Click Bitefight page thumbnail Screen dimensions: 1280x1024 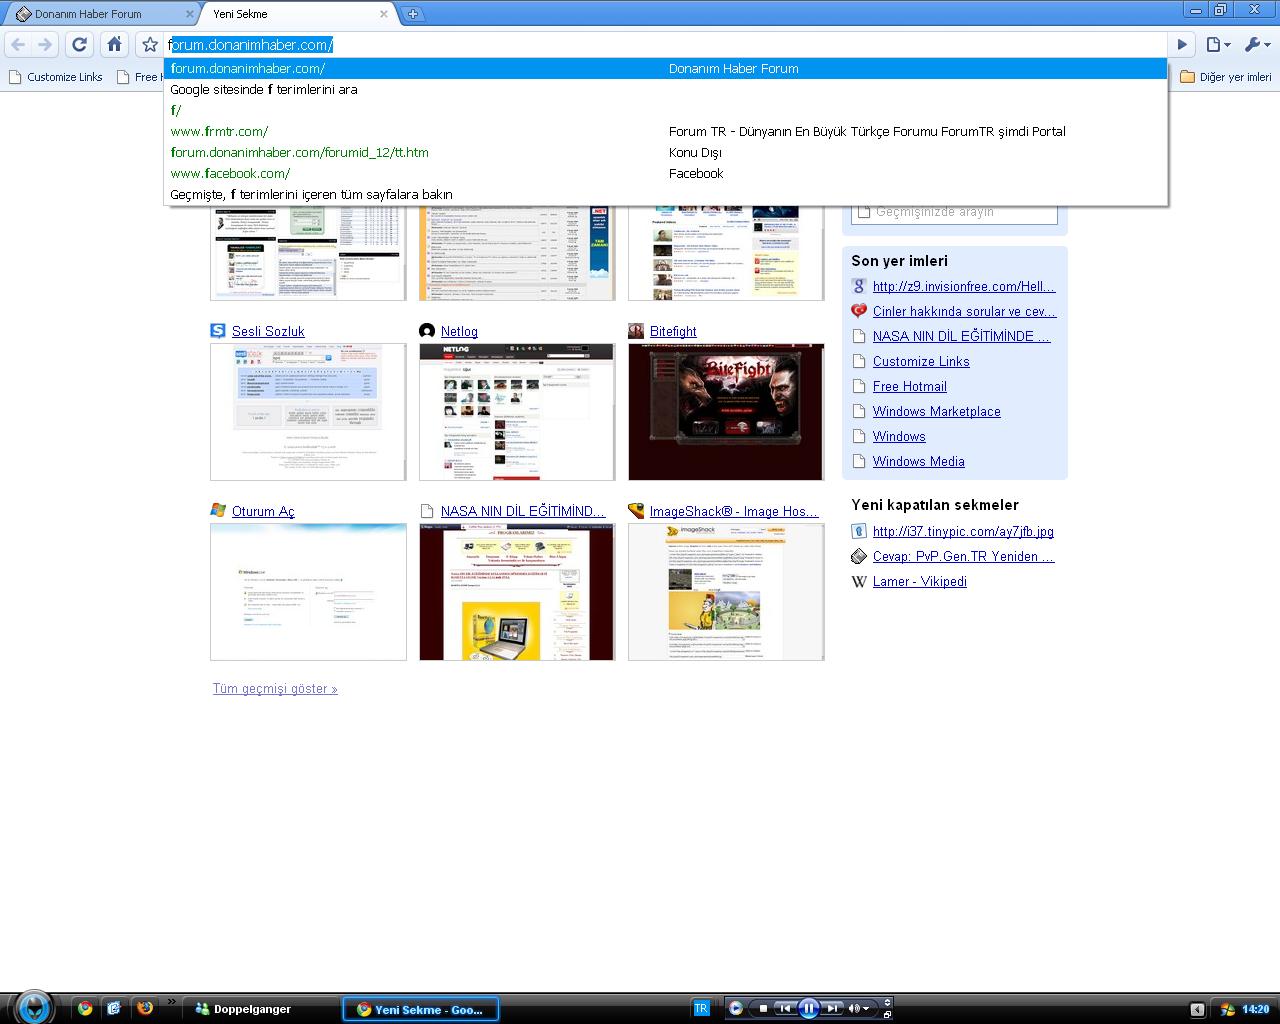click(x=726, y=412)
